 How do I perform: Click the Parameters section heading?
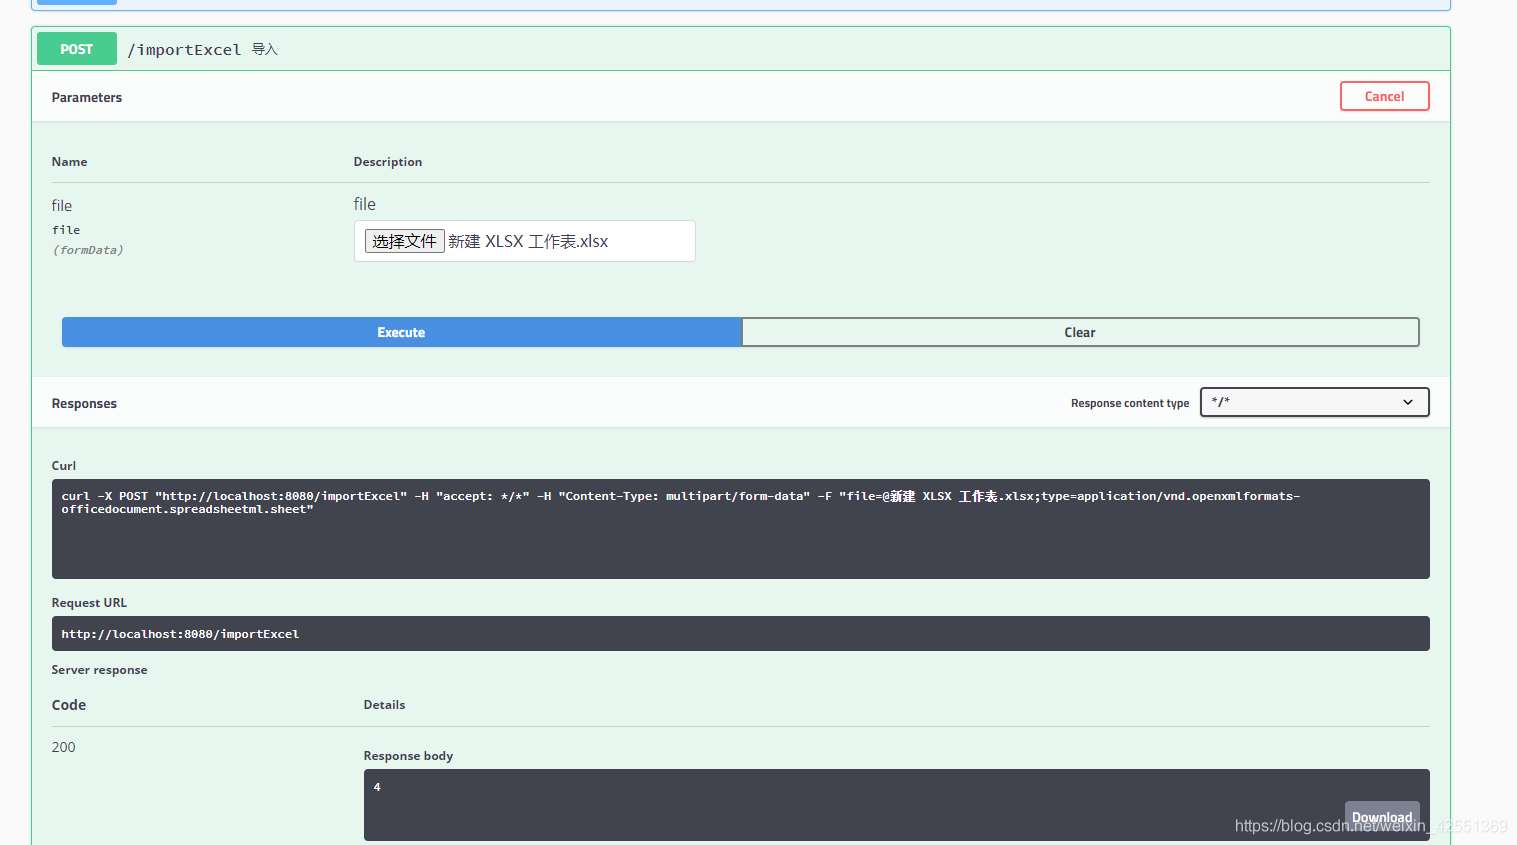pos(87,97)
